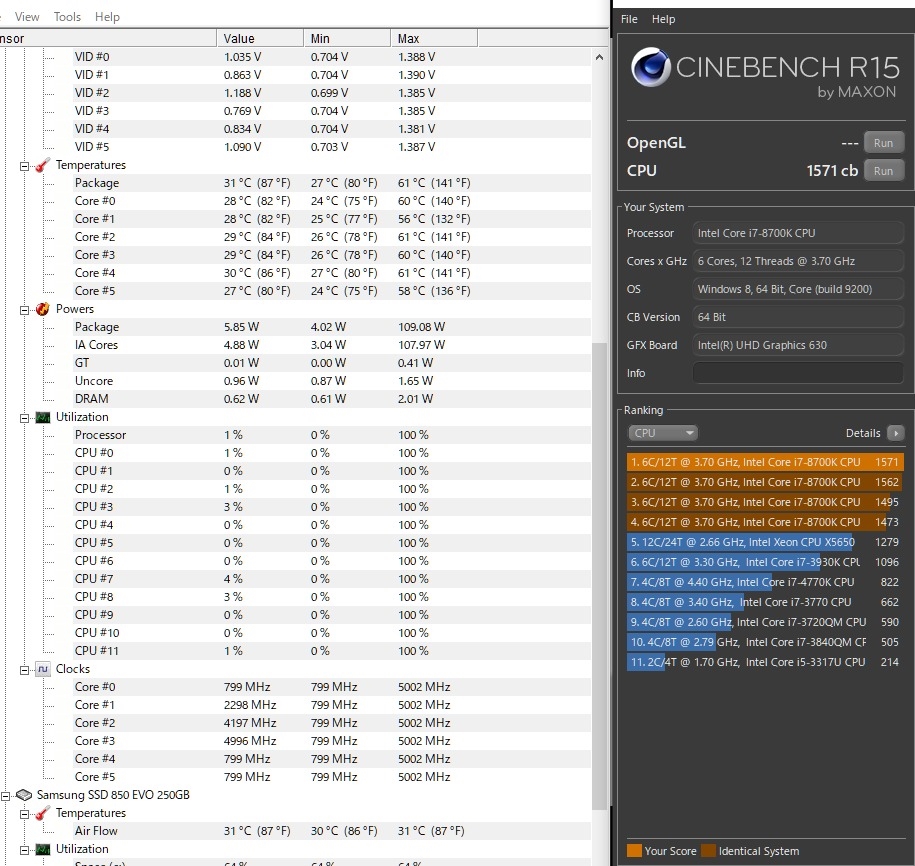Click the Info input field in Cinebench
The width and height of the screenshot is (915, 866).
798,373
